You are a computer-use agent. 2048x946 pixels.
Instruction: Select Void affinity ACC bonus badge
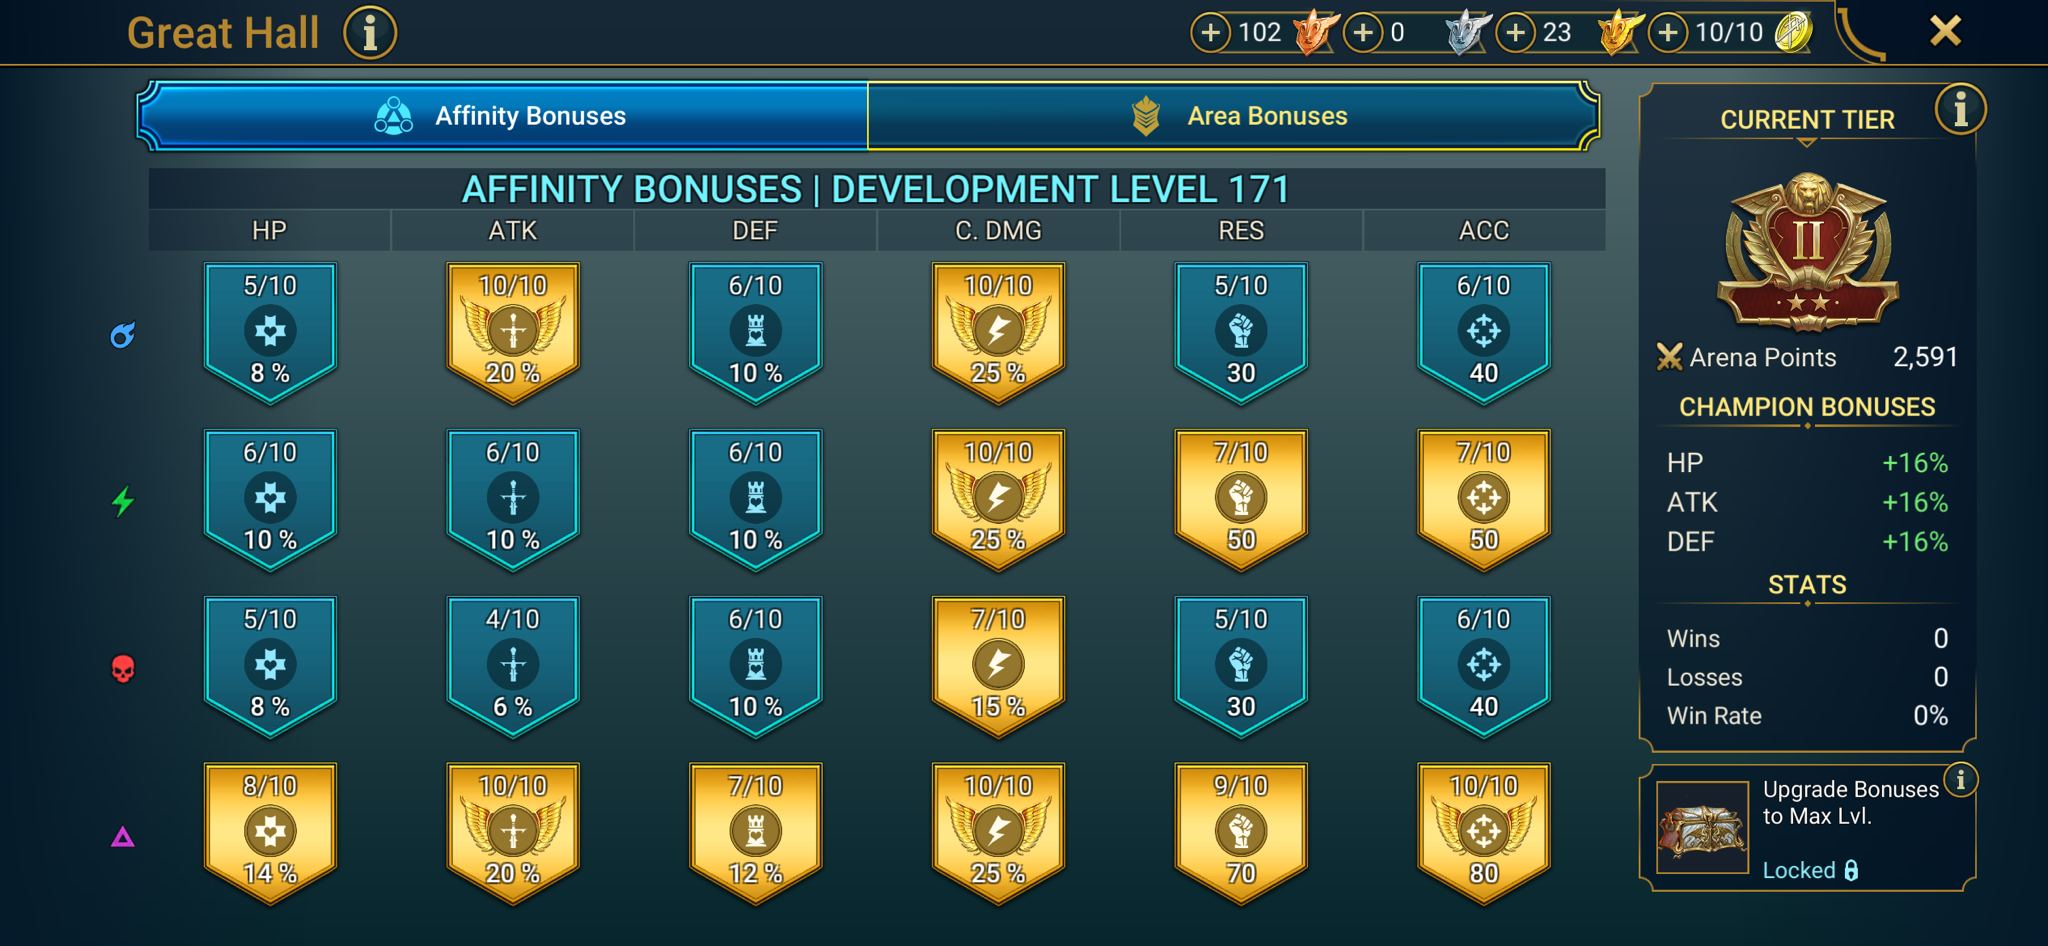(x=1484, y=834)
